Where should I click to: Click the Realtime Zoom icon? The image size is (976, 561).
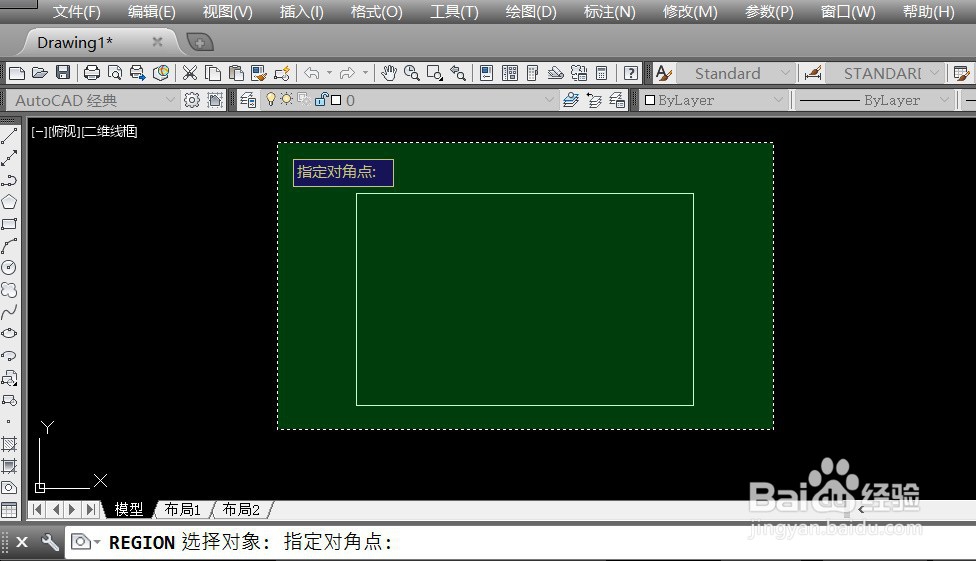[x=411, y=73]
